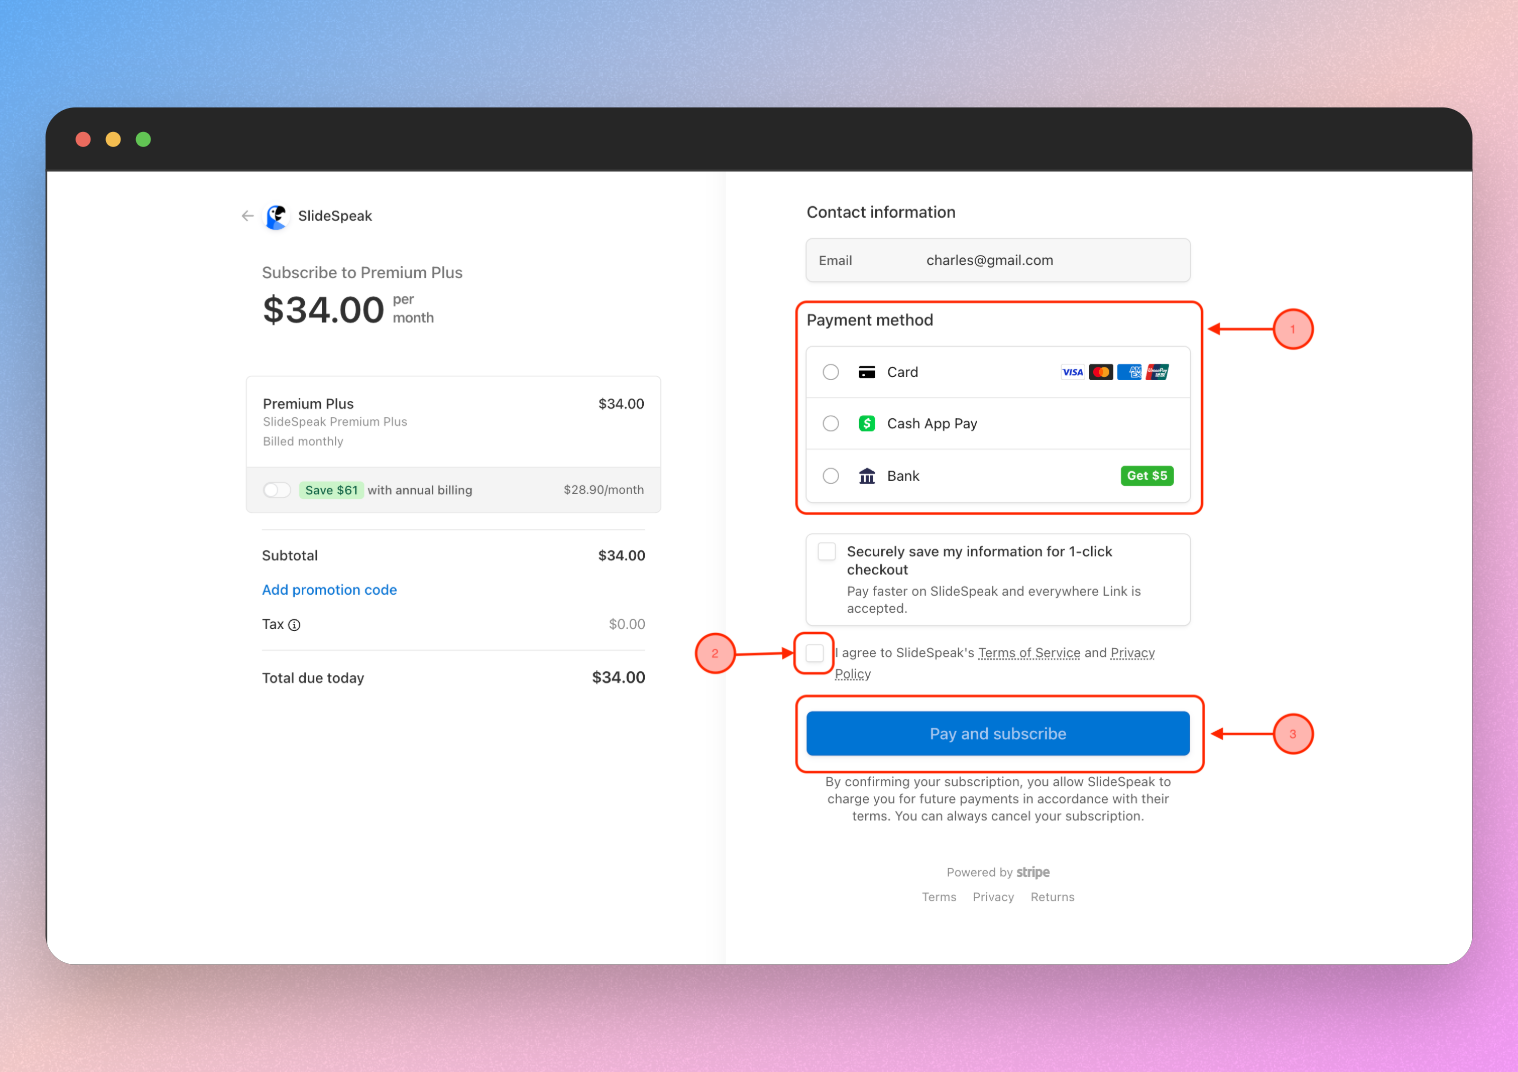Toggle the annual billing switch

277,490
